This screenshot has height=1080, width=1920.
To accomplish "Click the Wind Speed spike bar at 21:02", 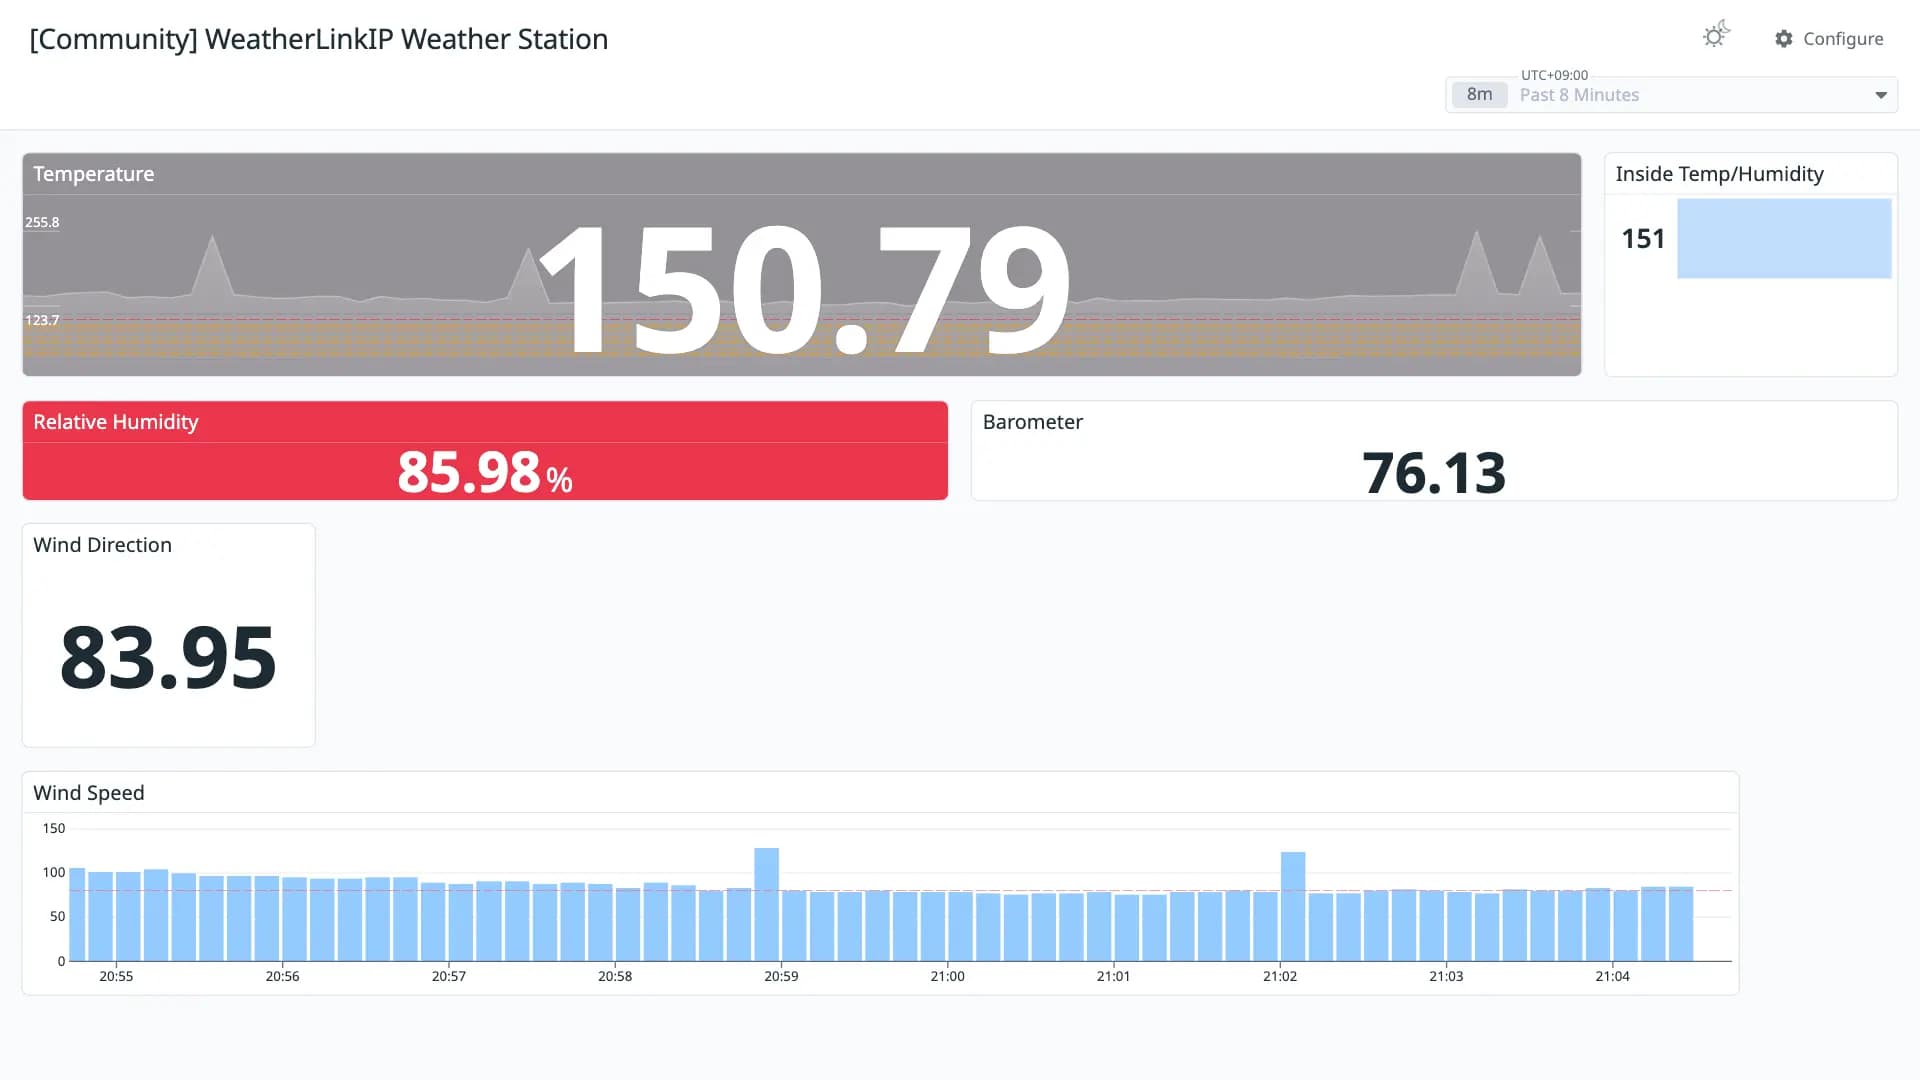I will pyautogui.click(x=1293, y=906).
